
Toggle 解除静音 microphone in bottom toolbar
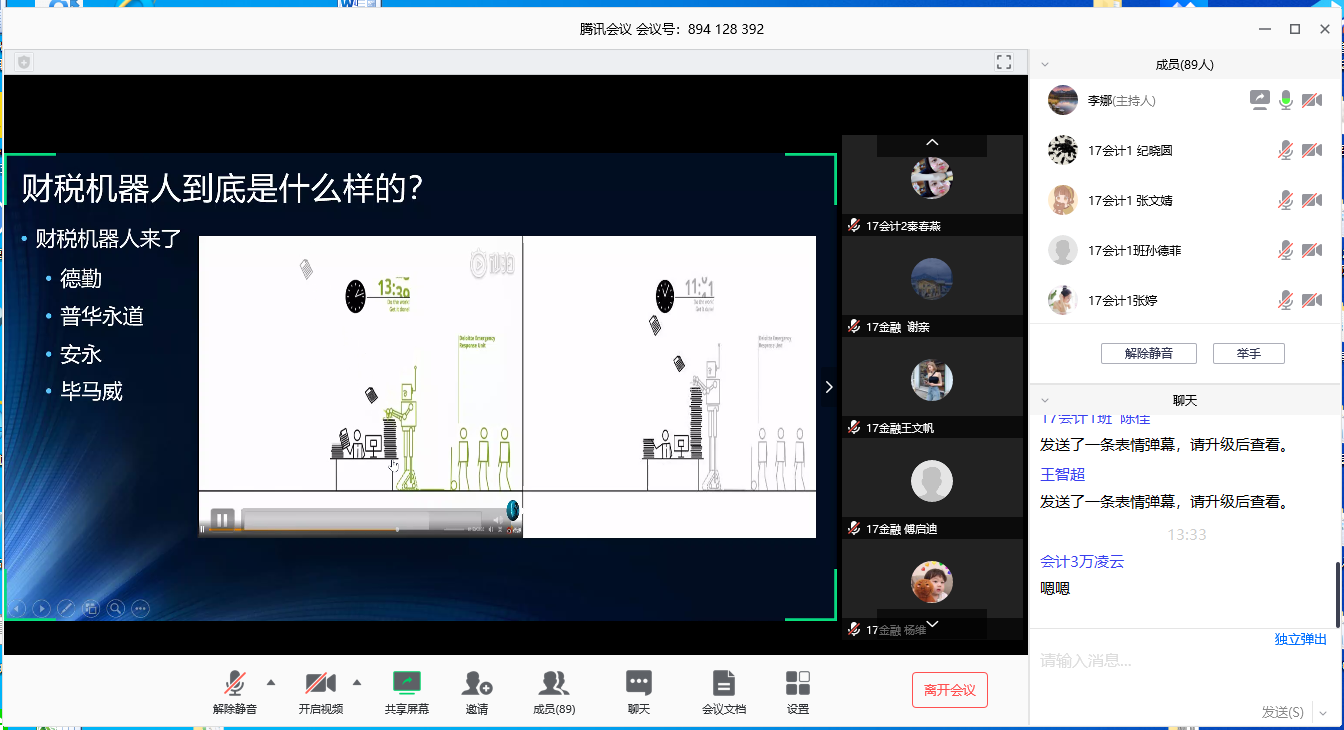(x=234, y=684)
